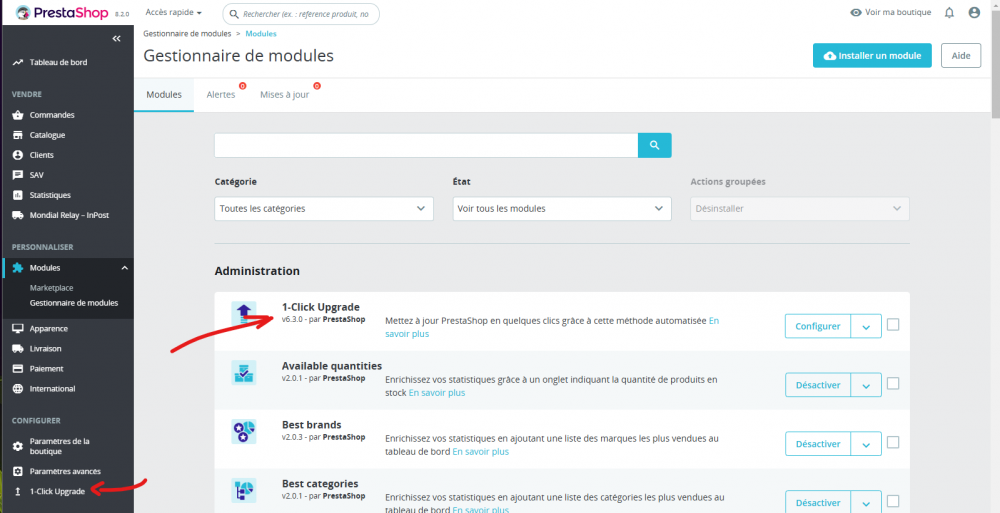Click the 1-Click Upgrade module logo
1000x513 pixels.
[x=244, y=314]
